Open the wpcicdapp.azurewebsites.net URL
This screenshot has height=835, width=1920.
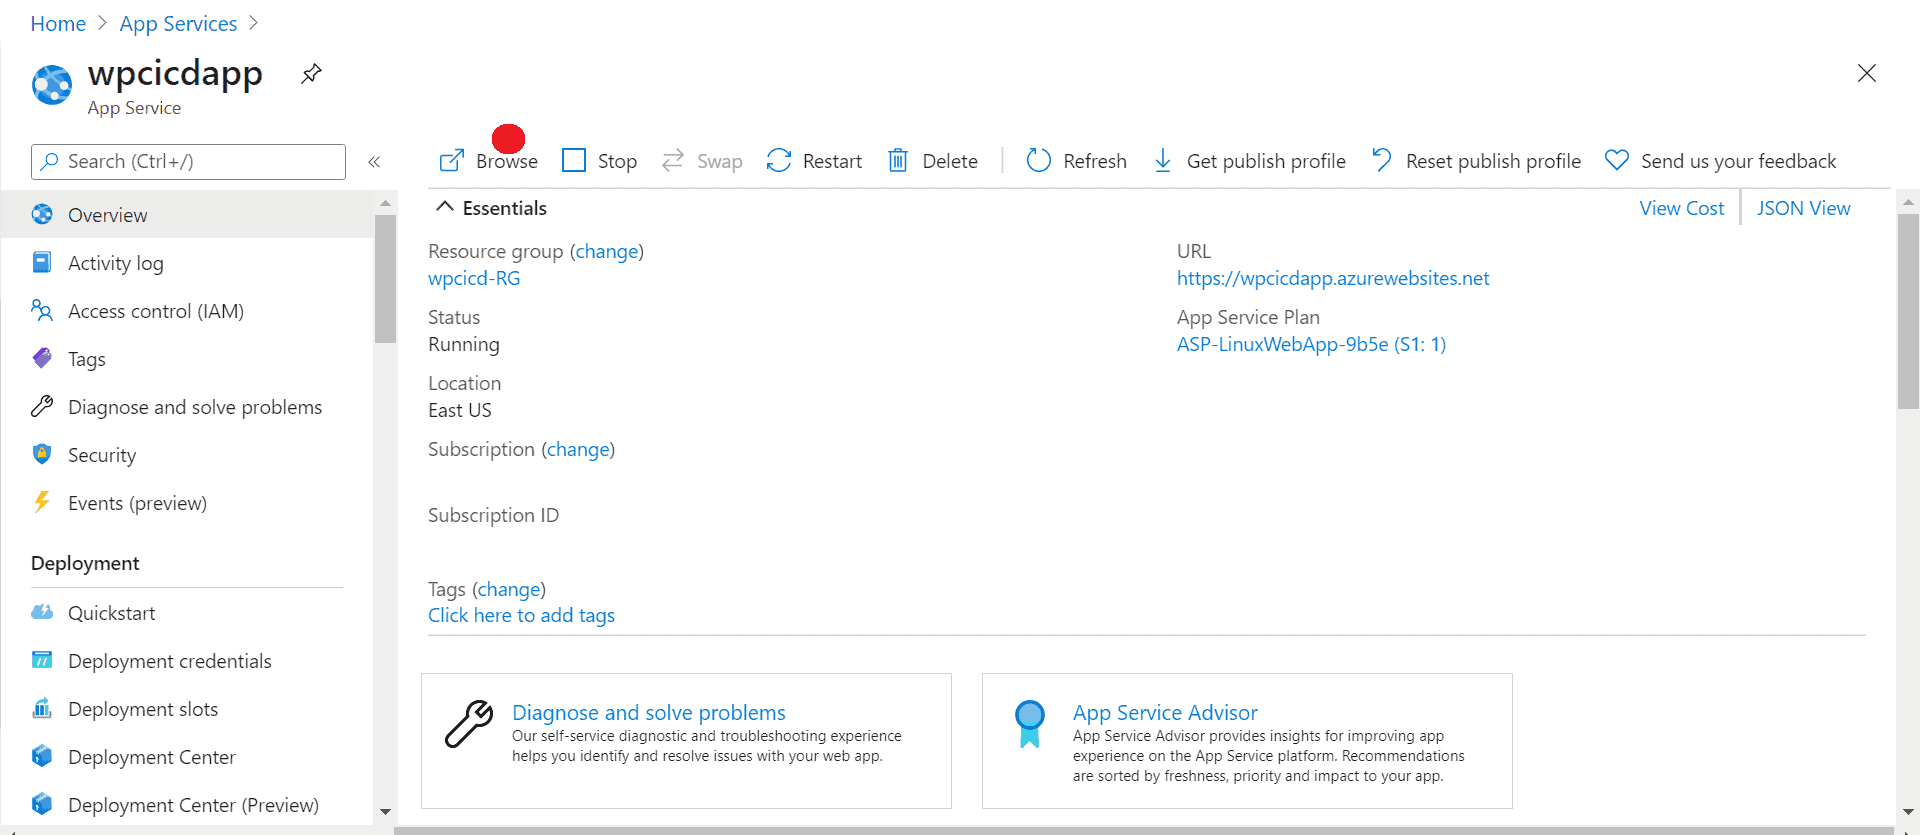[x=1333, y=278]
